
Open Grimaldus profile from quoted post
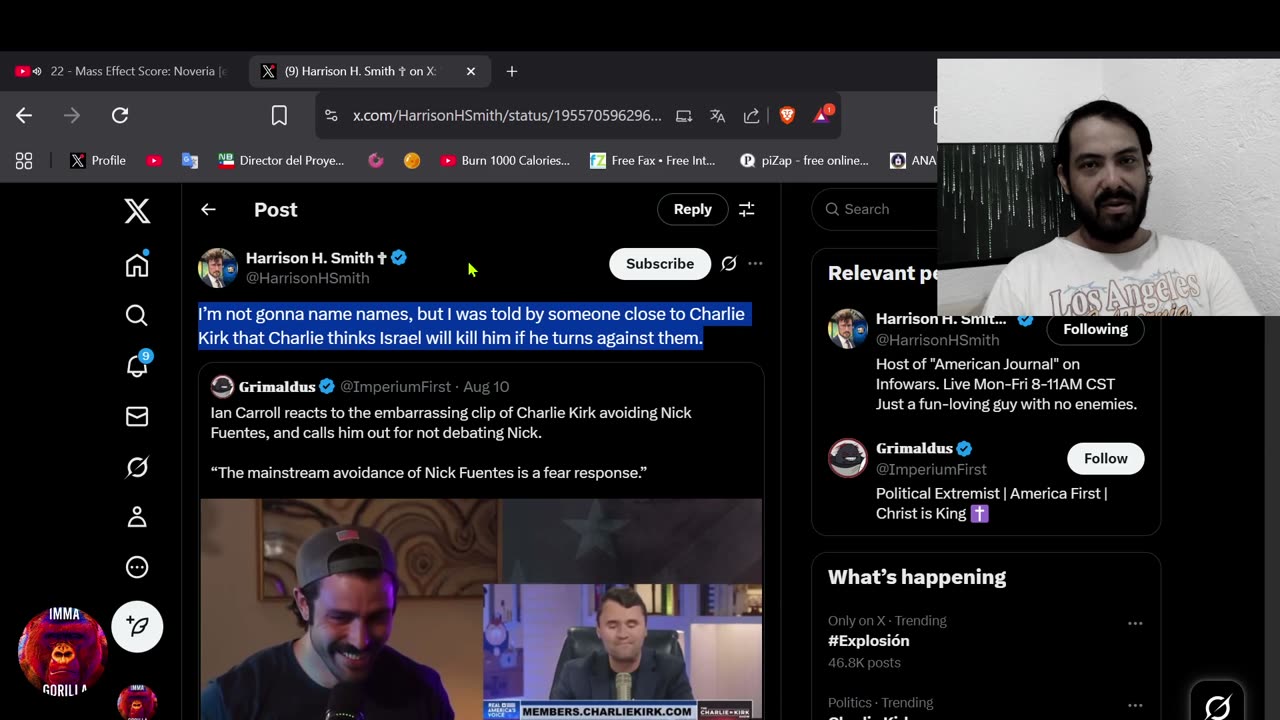click(x=276, y=386)
